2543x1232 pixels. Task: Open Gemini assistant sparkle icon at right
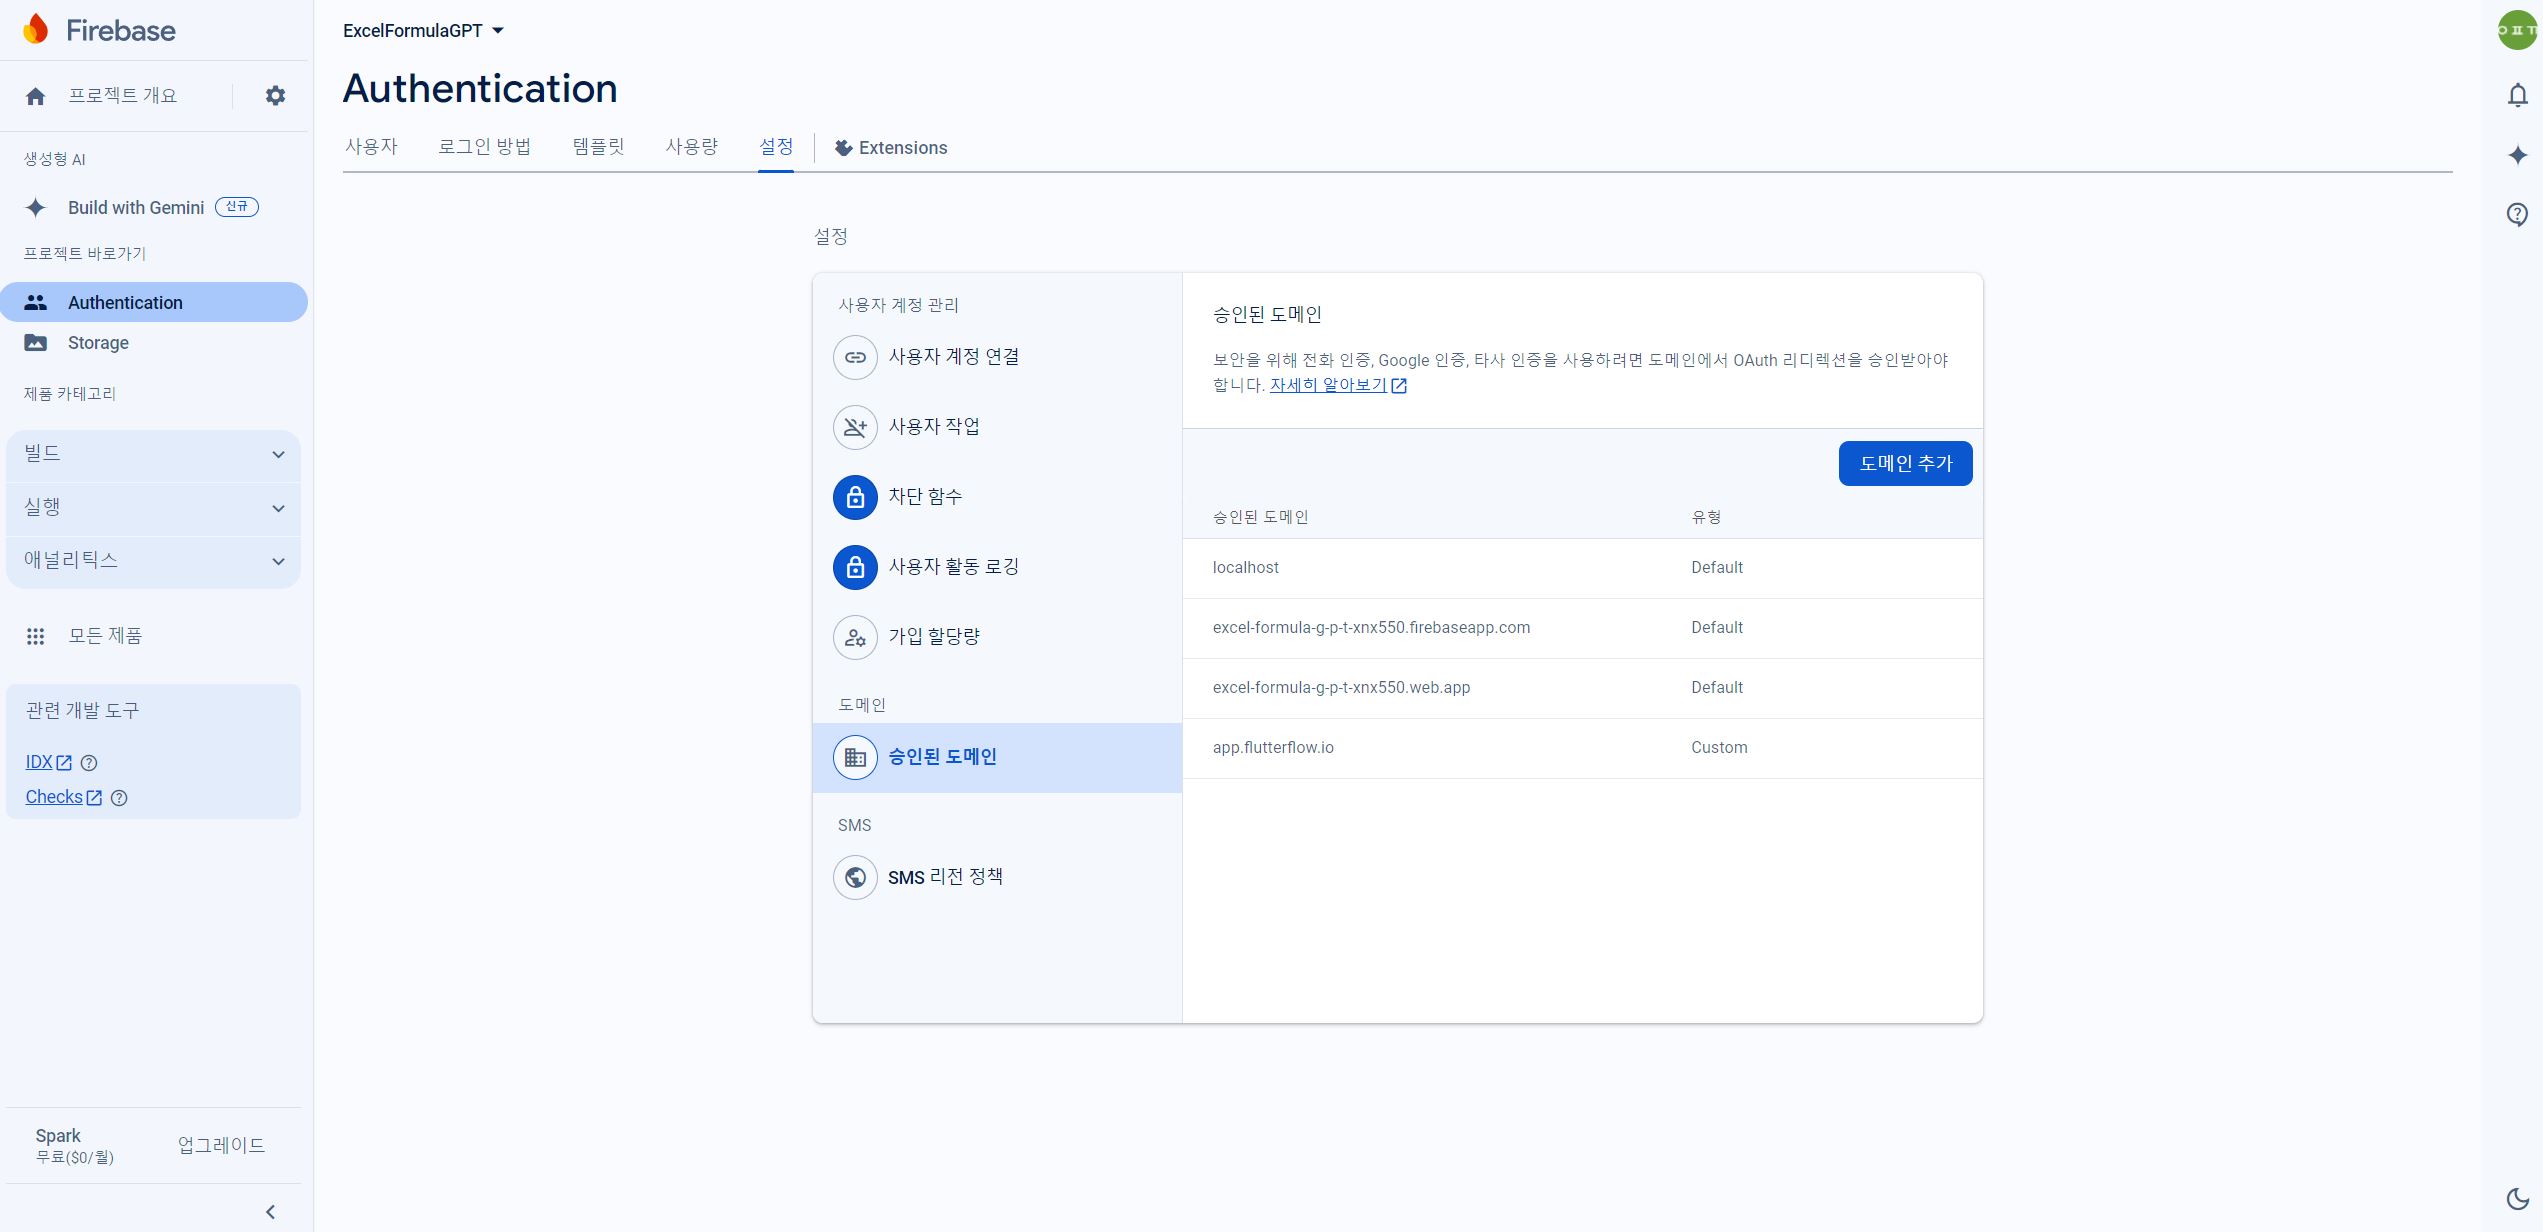coord(2518,155)
